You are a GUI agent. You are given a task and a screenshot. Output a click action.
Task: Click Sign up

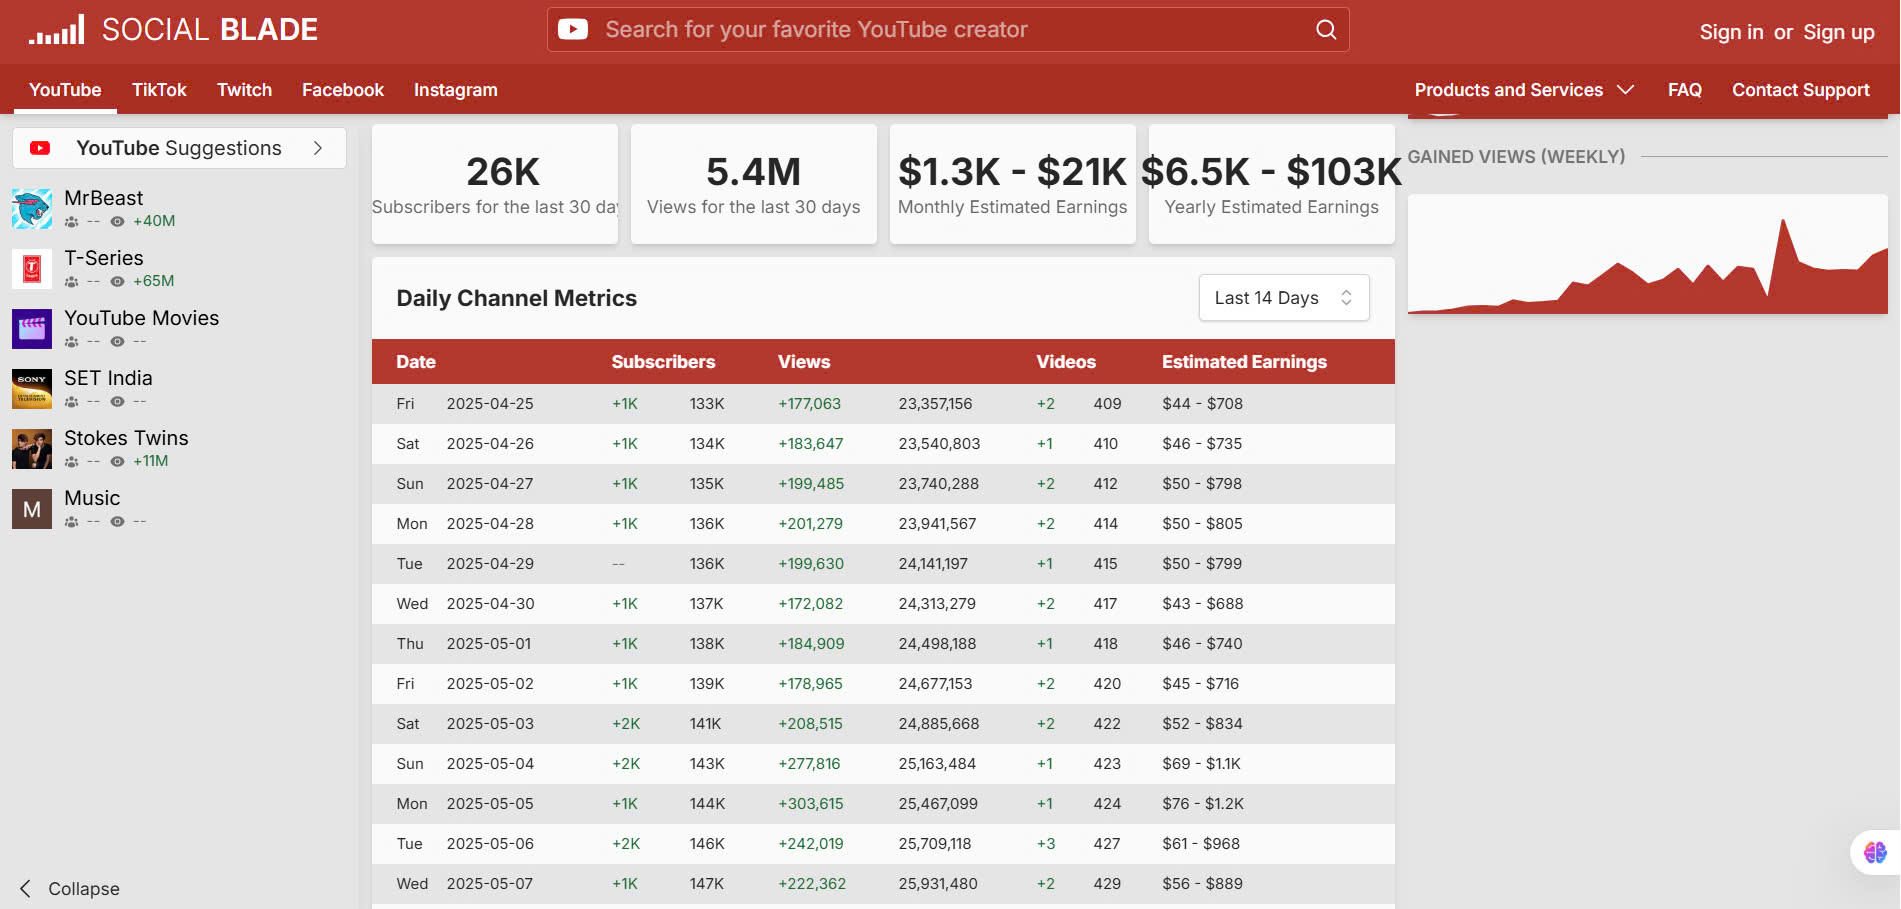click(1839, 32)
